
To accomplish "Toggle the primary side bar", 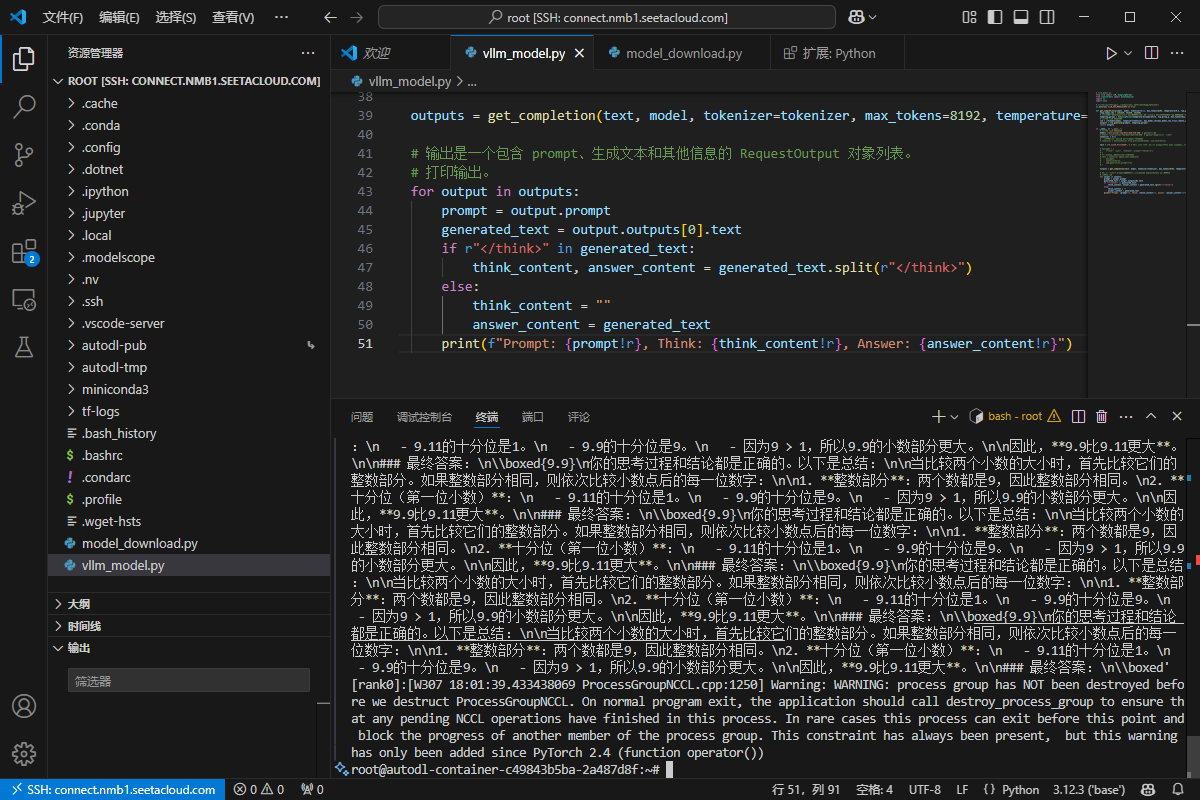I will click(994, 17).
